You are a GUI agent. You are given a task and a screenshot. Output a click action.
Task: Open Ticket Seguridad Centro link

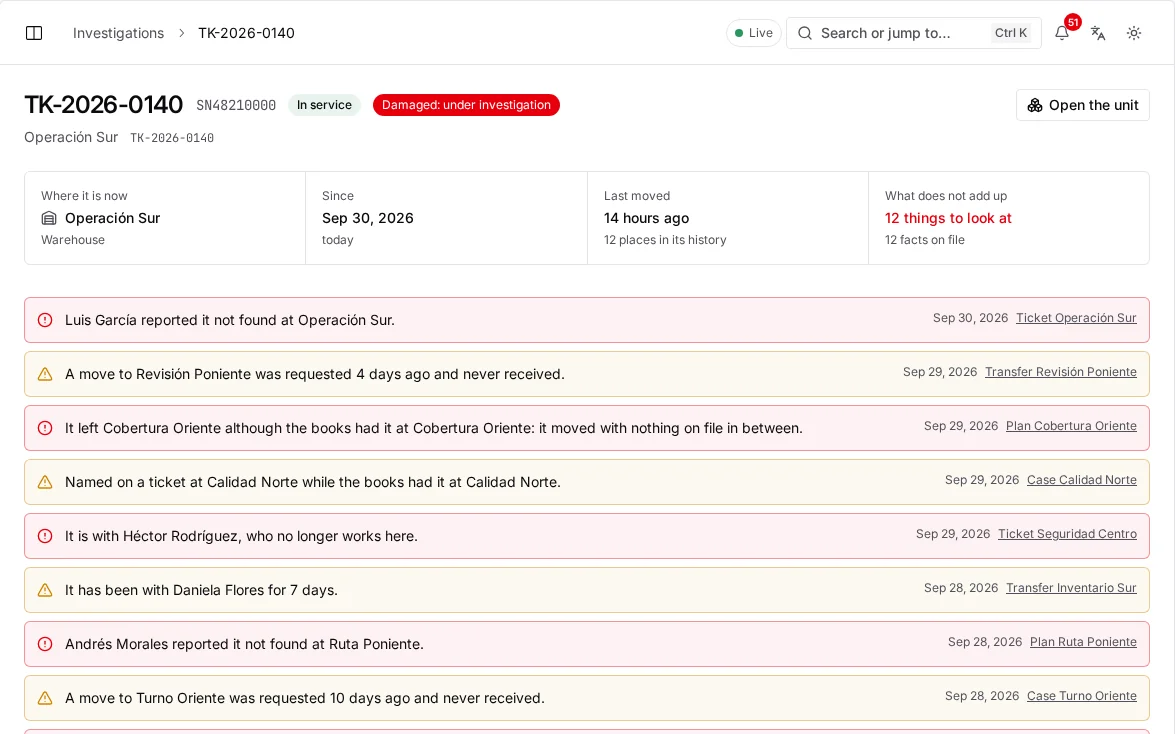pos(1067,534)
